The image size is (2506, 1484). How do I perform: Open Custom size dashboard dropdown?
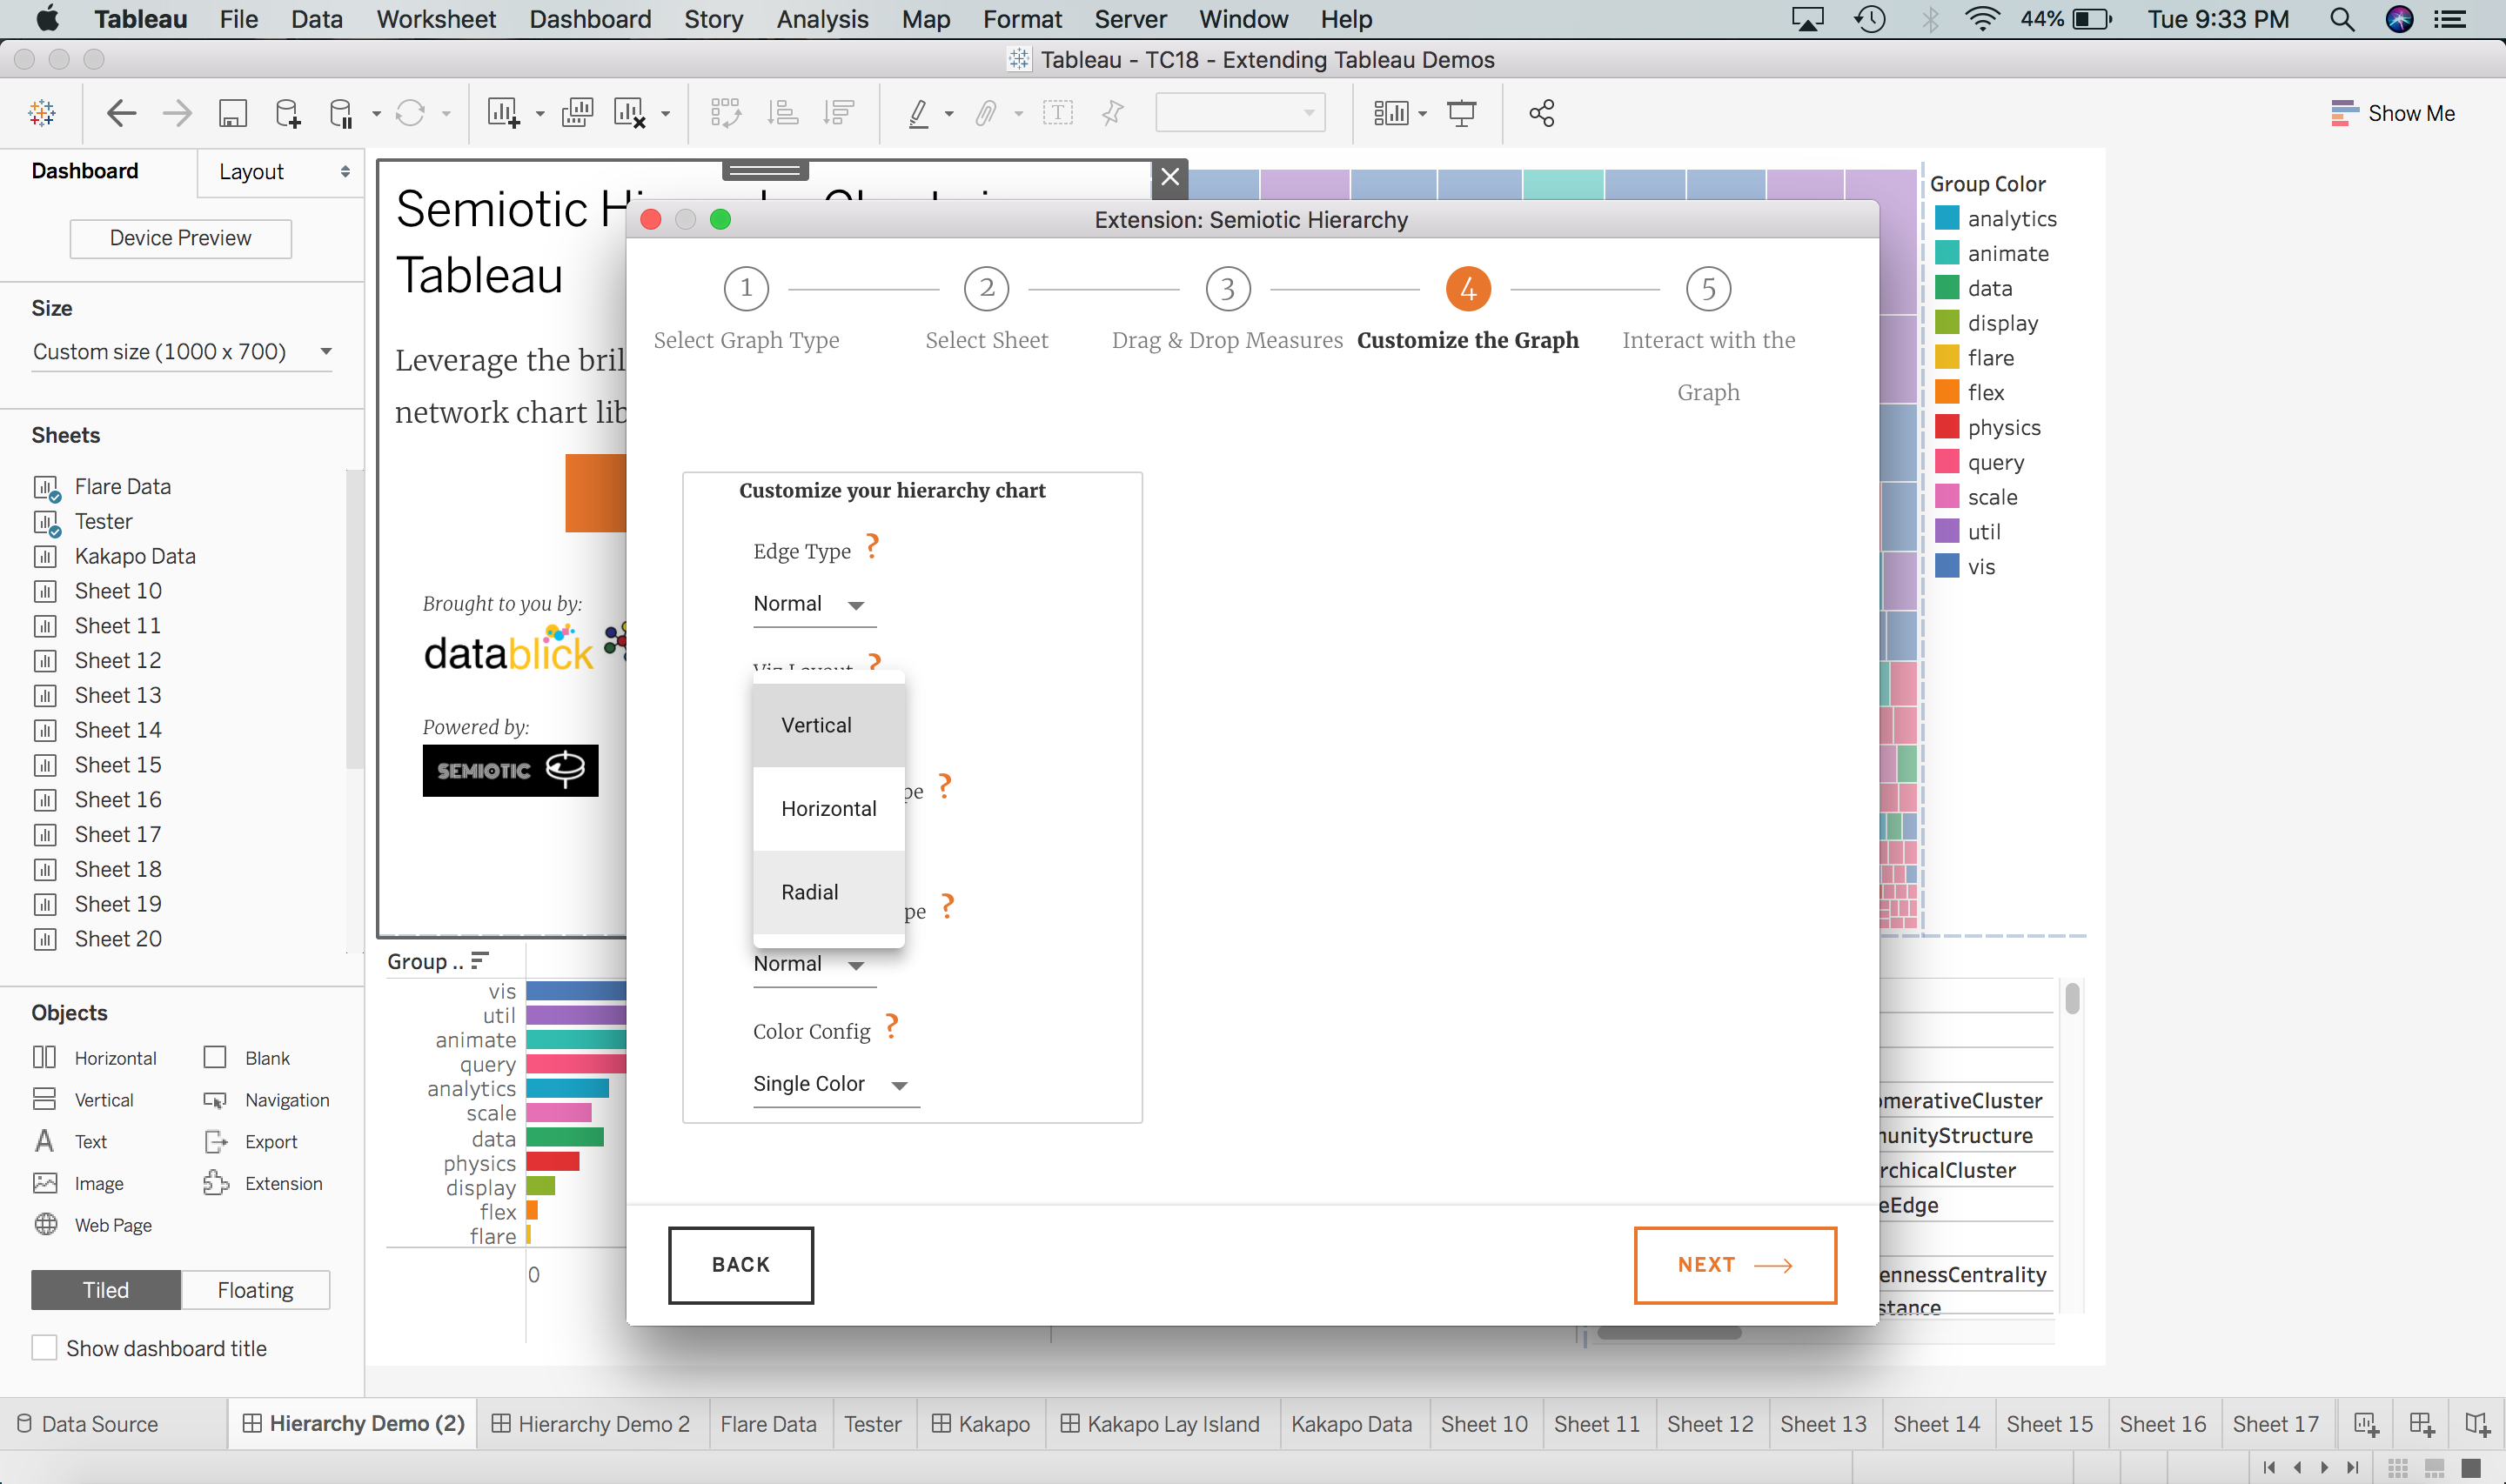pyautogui.click(x=181, y=352)
